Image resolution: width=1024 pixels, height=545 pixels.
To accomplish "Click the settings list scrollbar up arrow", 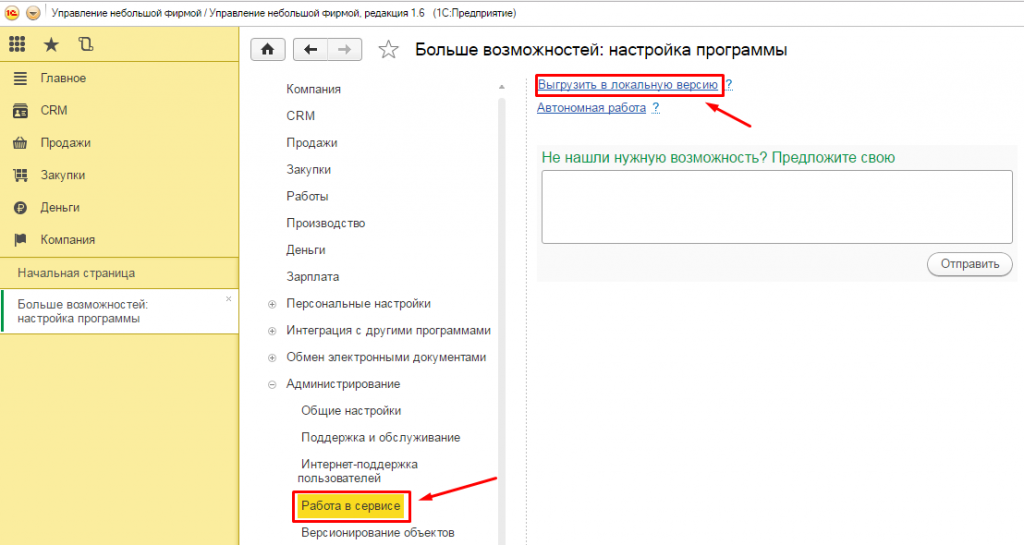I will pyautogui.click(x=502, y=87).
